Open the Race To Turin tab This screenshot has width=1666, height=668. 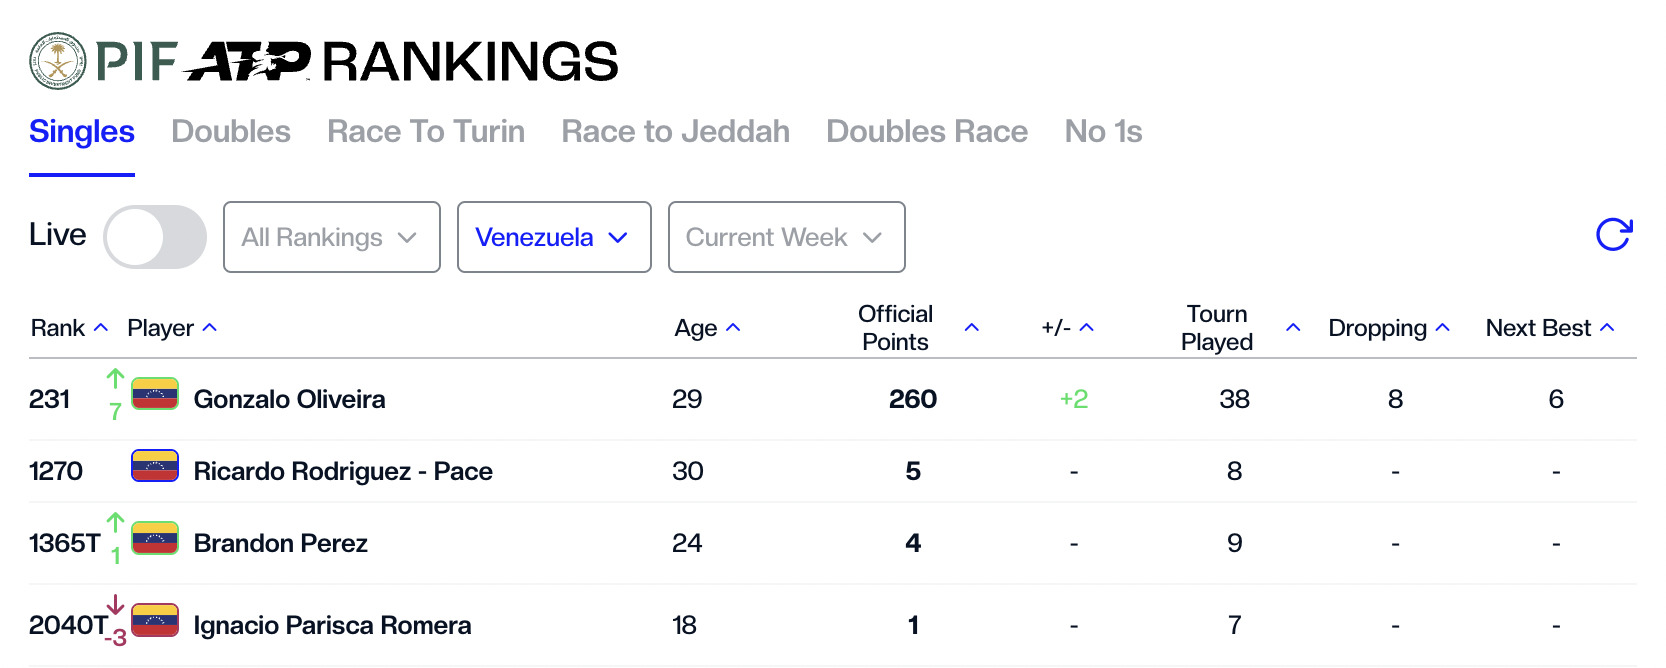426,131
